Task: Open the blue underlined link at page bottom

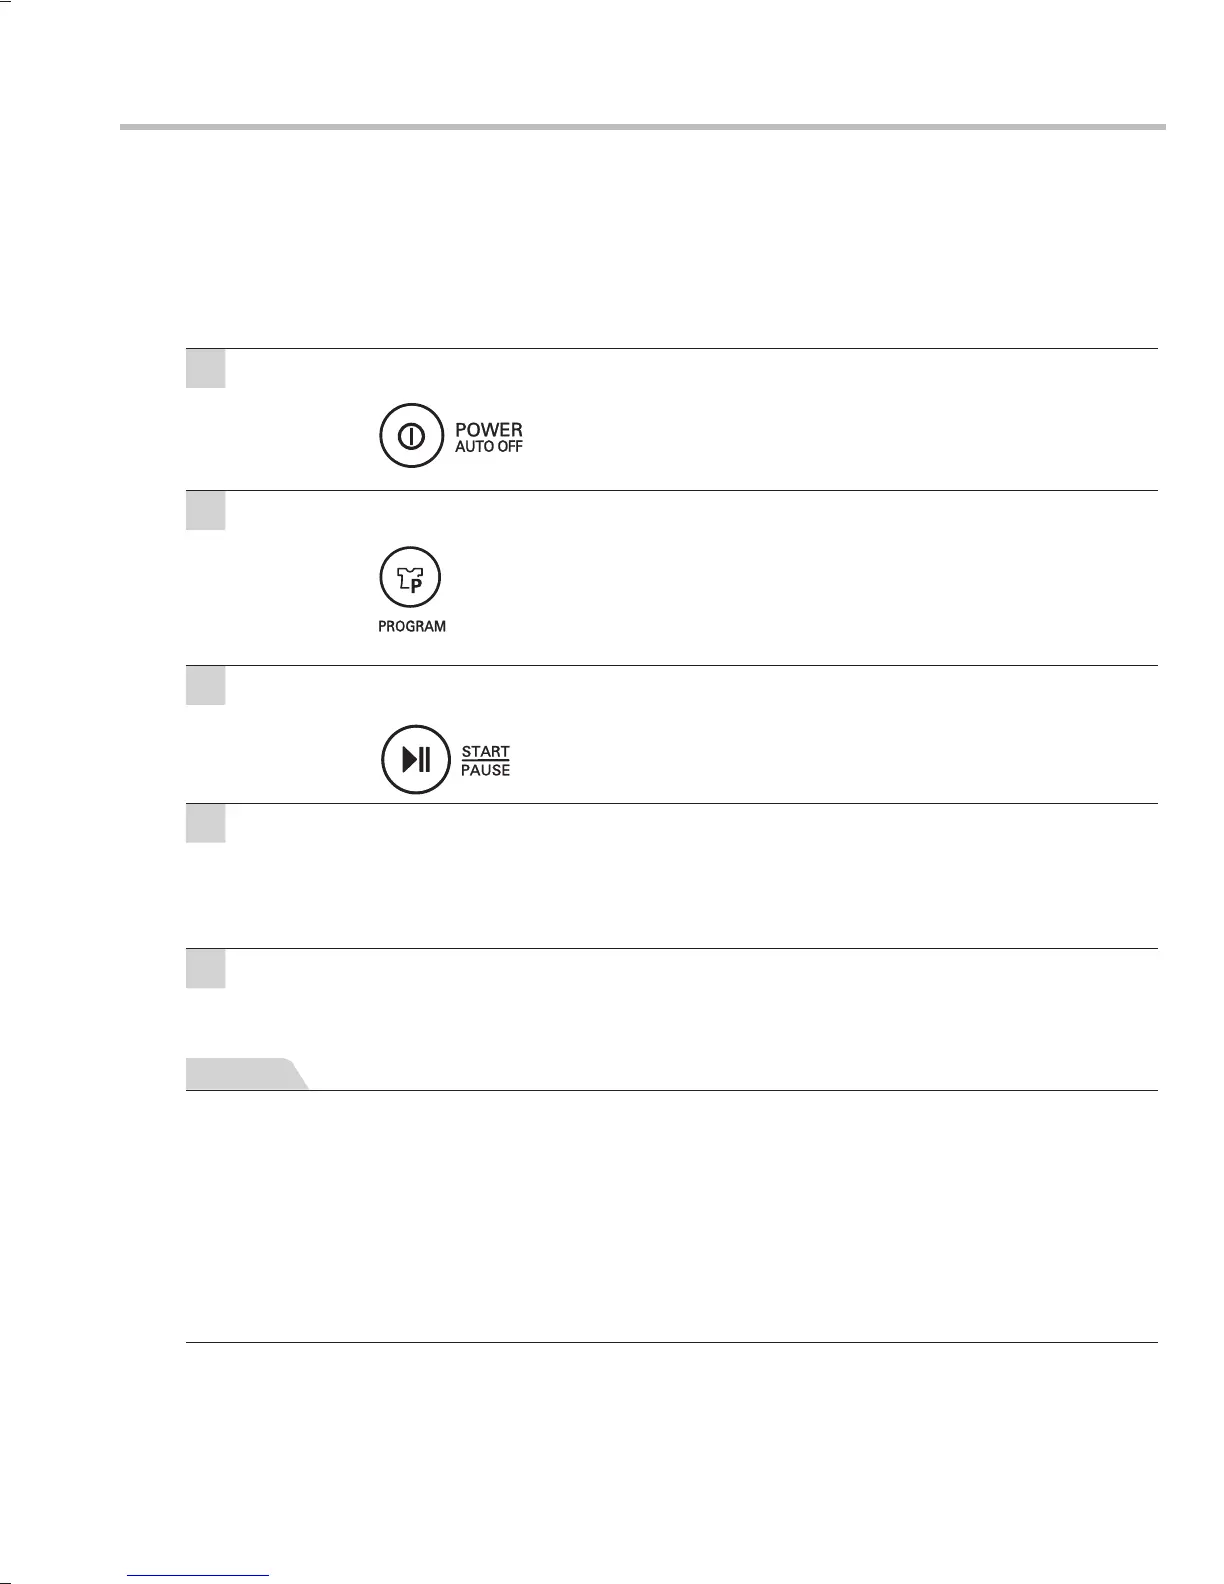Action: (x=199, y=1575)
